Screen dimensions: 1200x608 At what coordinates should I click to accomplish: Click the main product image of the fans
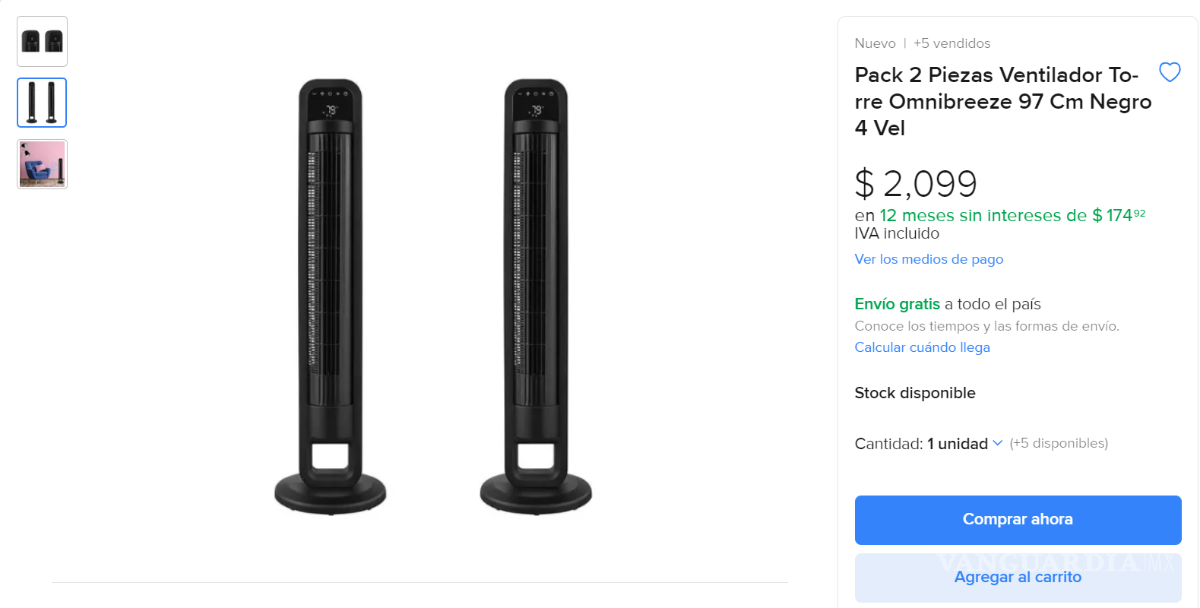pos(430,300)
